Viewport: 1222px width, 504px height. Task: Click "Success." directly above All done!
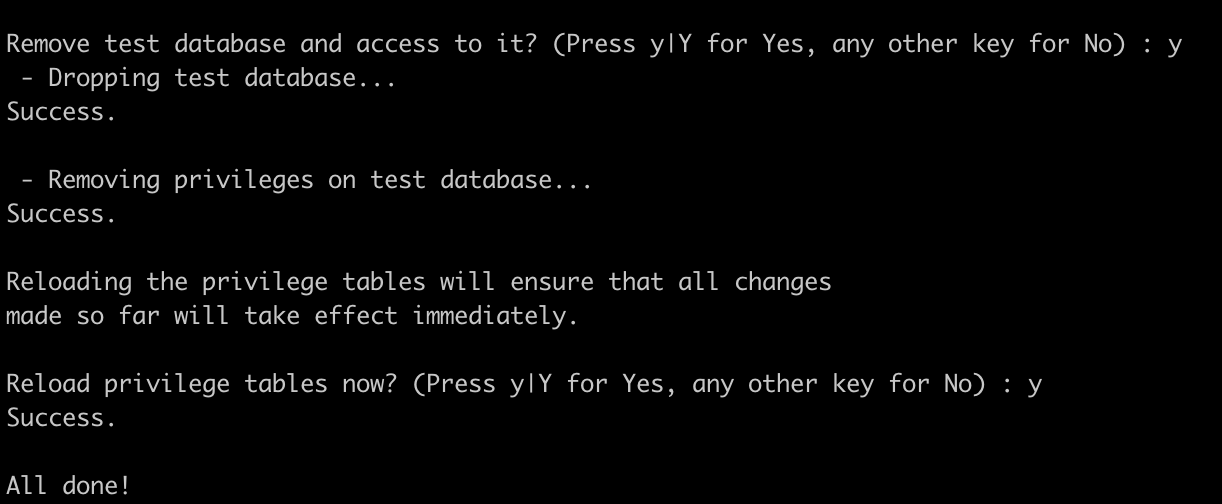62,418
